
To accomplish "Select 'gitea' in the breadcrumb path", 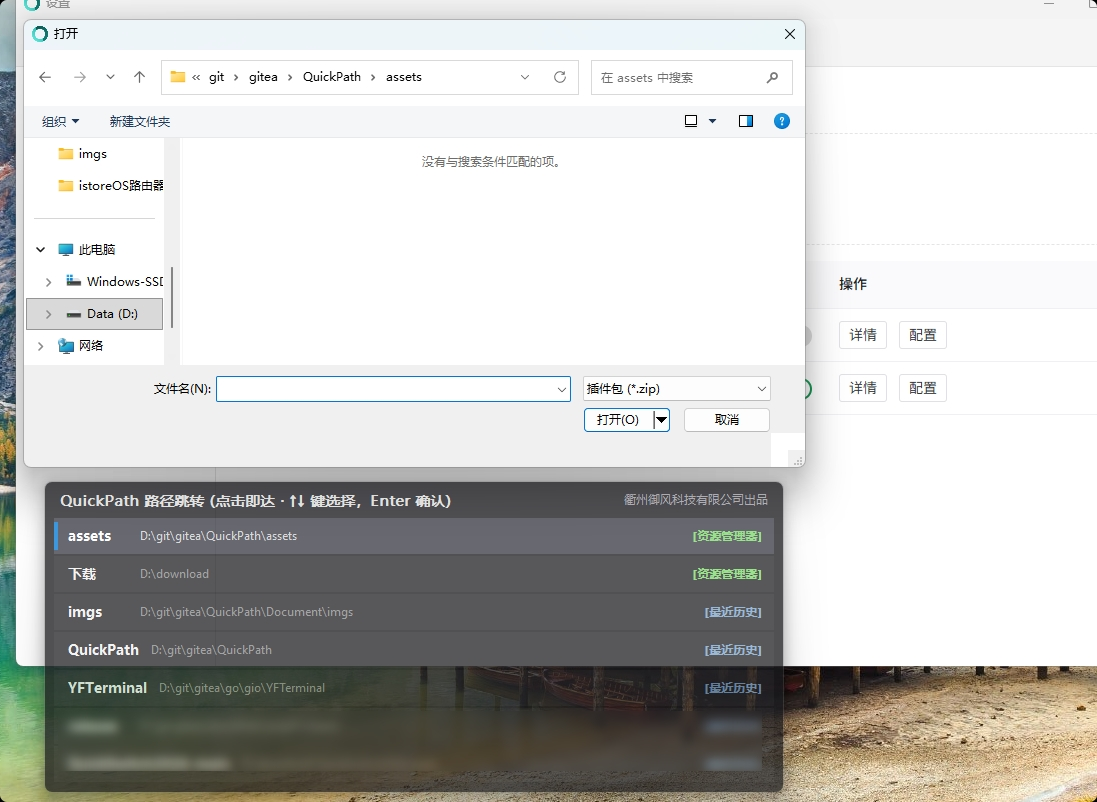I will point(263,77).
